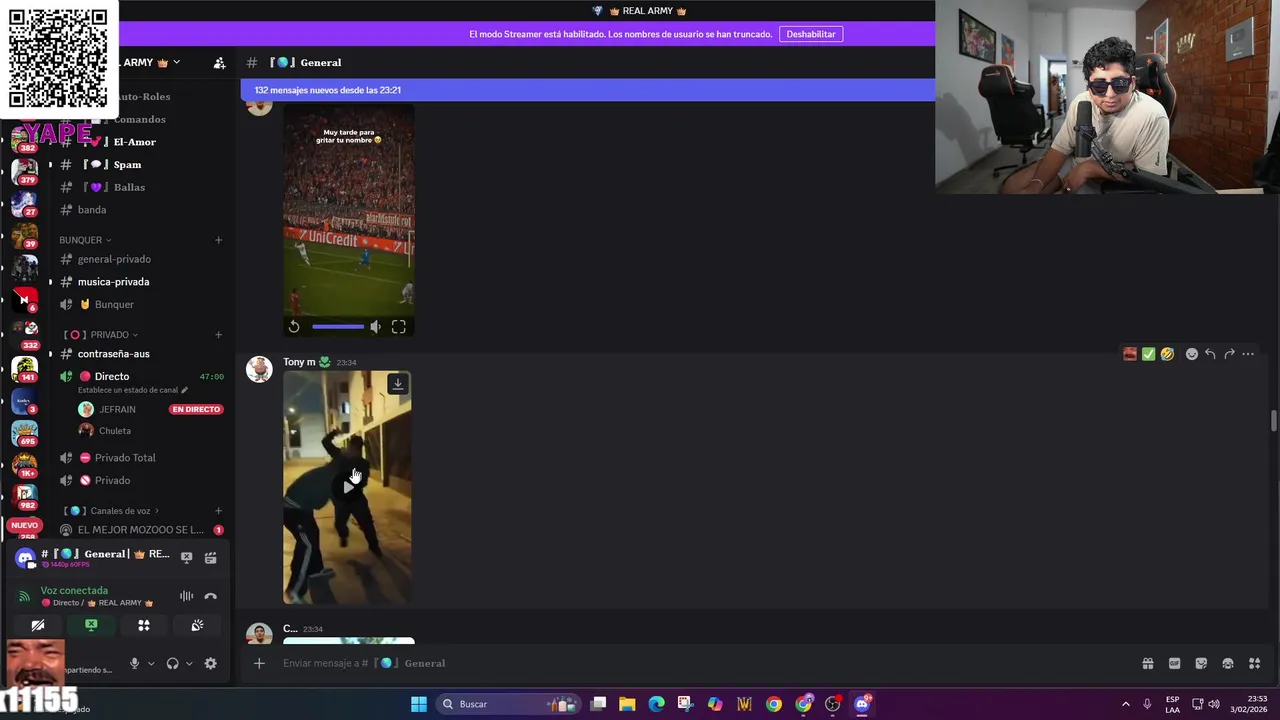Open the activities button in voice panel
Screen dimensions: 1280x720
144,625
